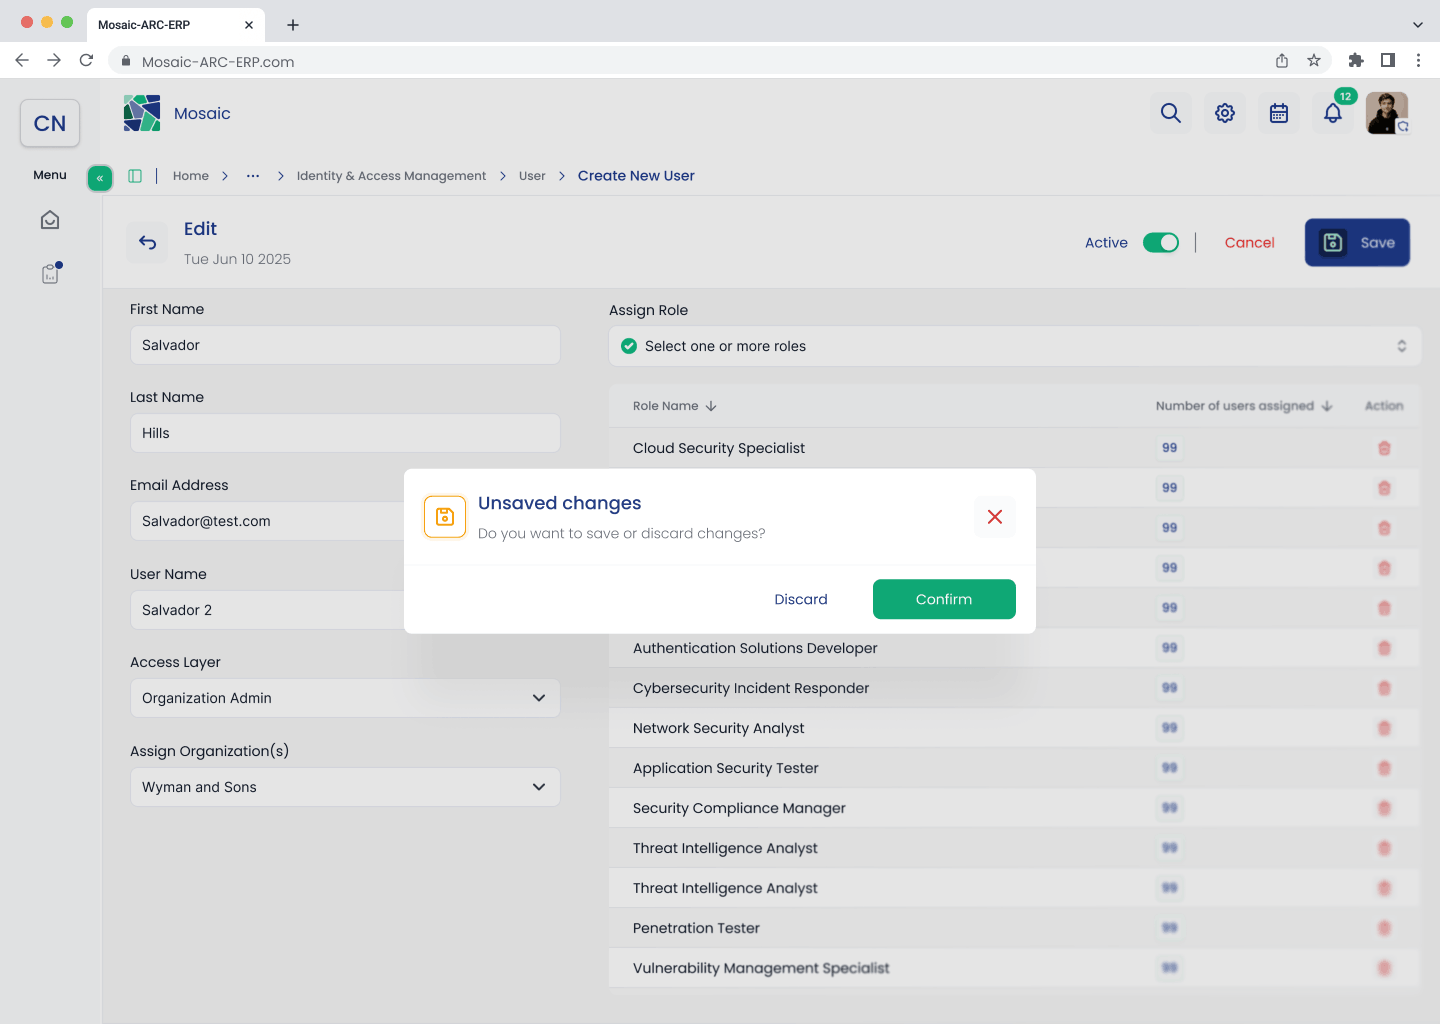Delete the Network Security Analyst role
1440x1024 pixels.
[1384, 728]
